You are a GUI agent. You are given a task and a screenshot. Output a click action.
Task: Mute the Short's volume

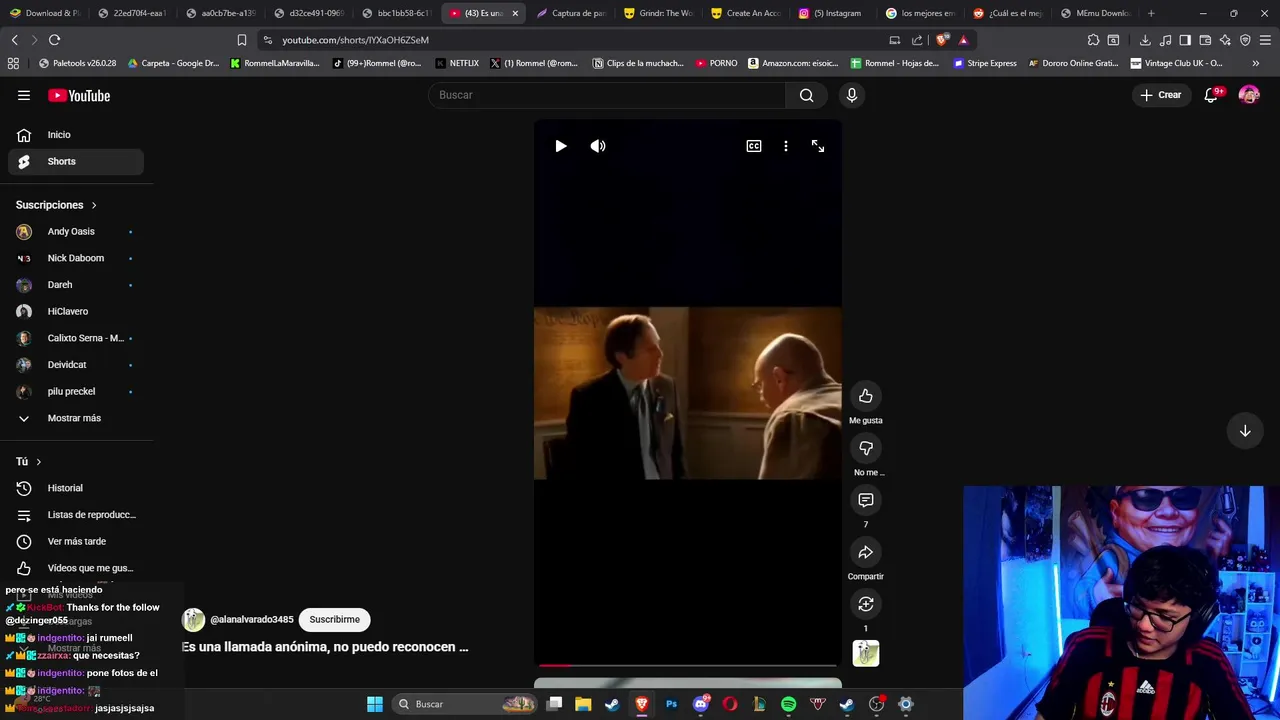pos(598,146)
